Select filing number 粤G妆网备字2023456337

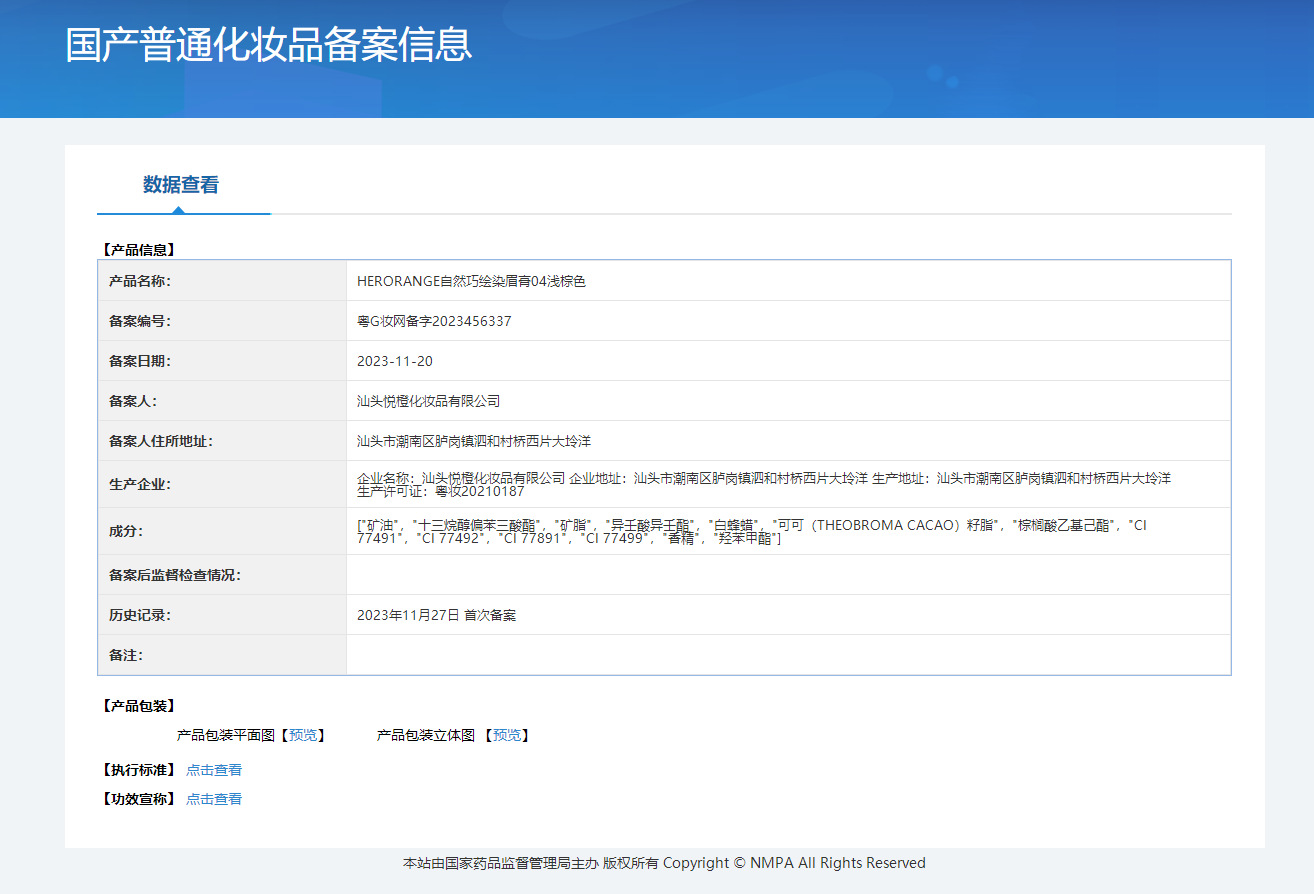[434, 321]
